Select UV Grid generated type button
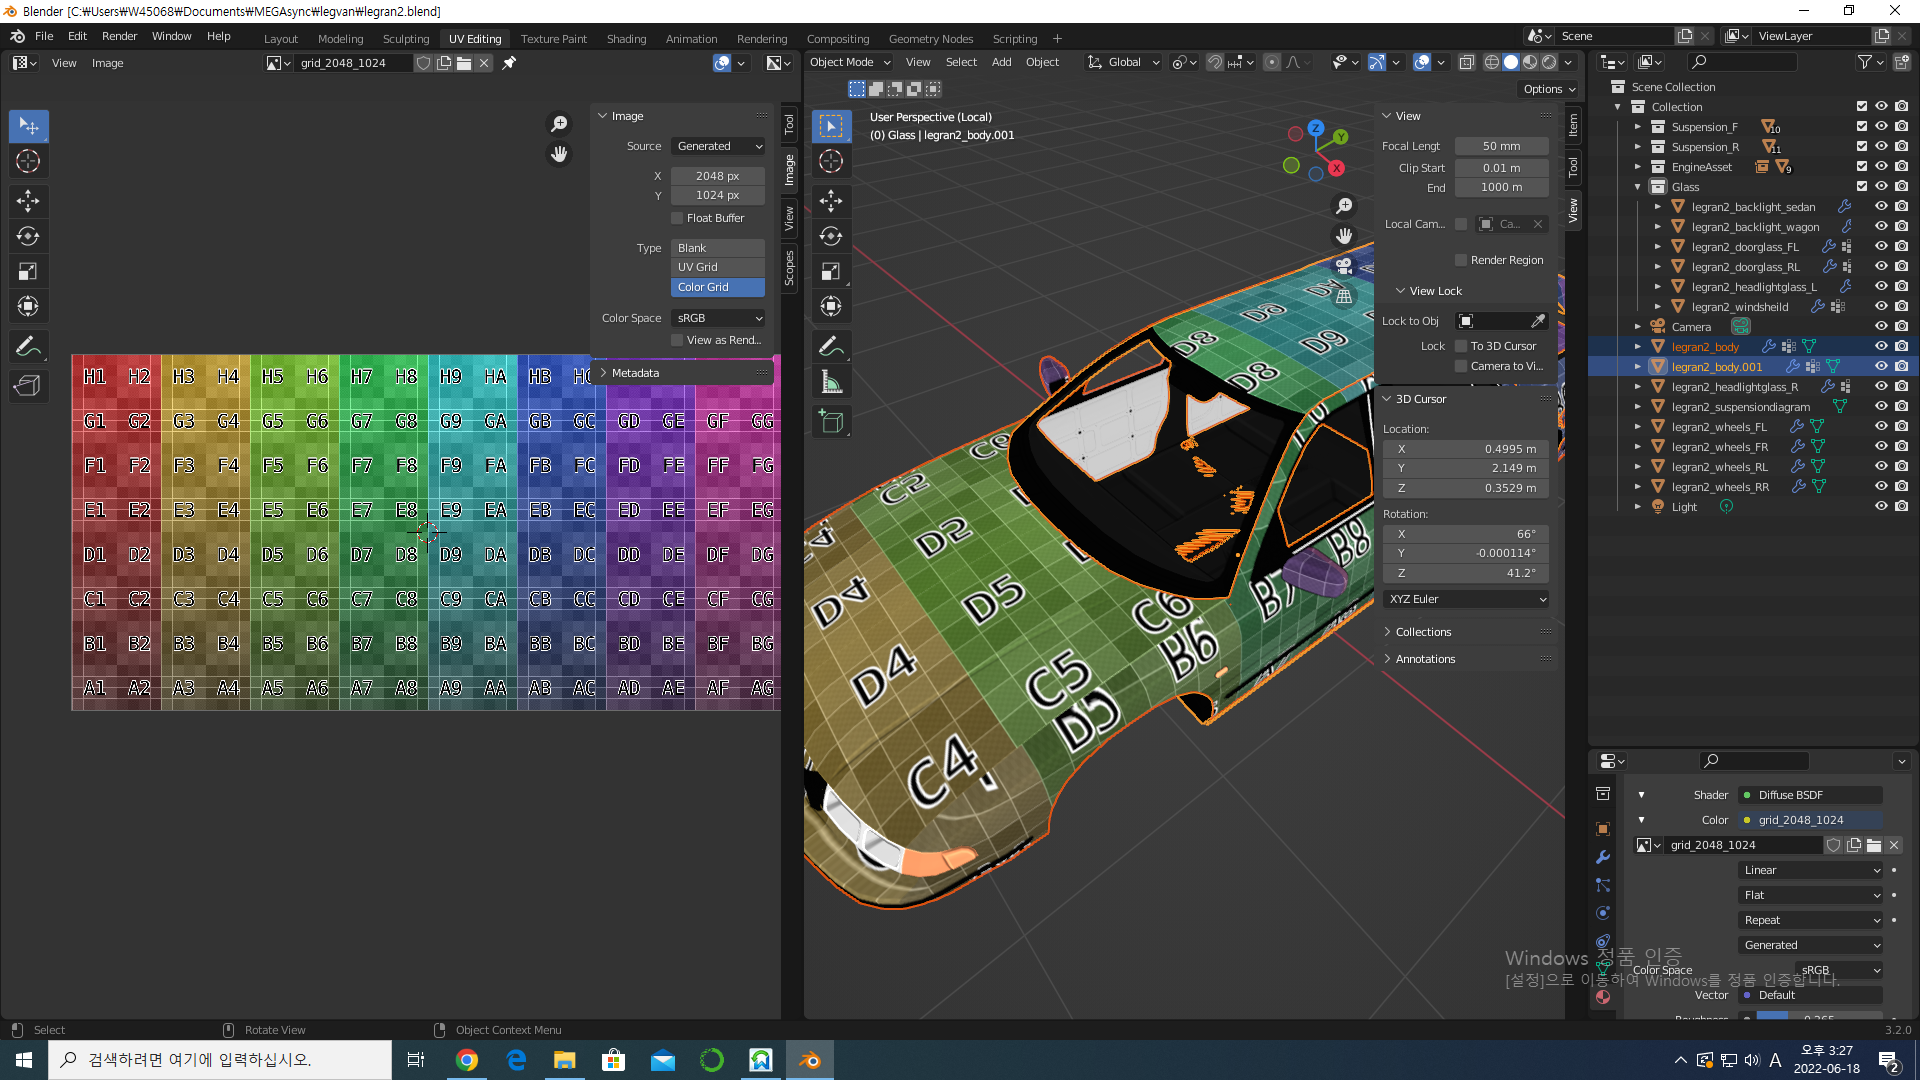1920x1080 pixels. (718, 267)
